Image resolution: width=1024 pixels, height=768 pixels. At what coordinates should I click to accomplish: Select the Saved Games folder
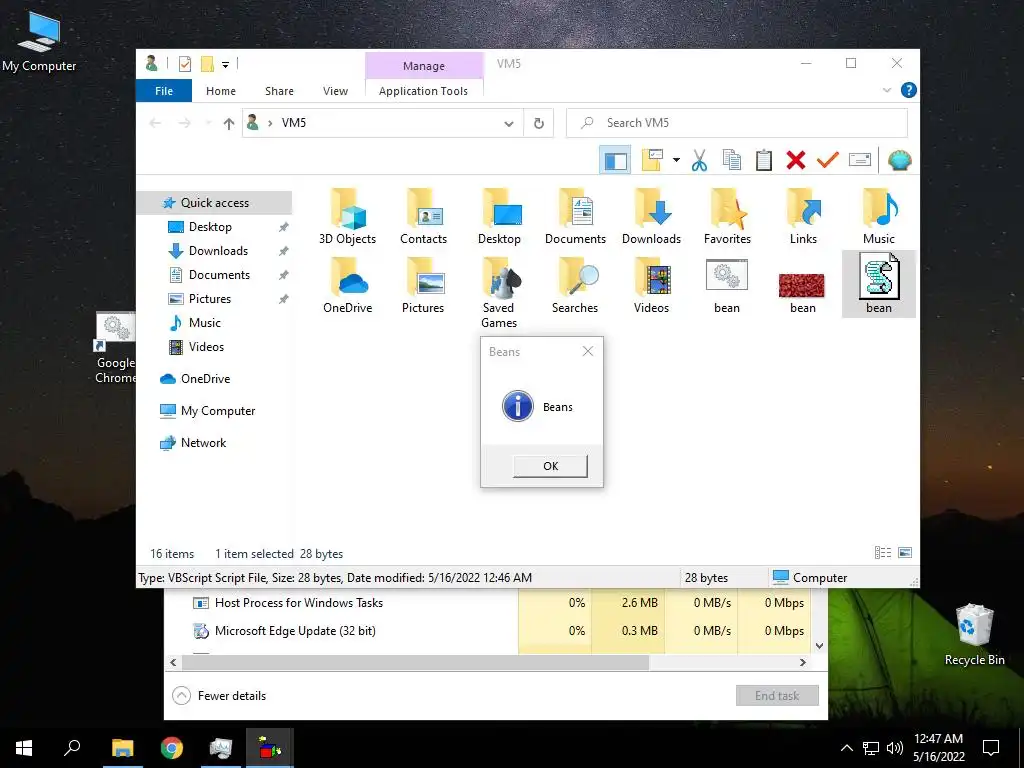coord(499,293)
